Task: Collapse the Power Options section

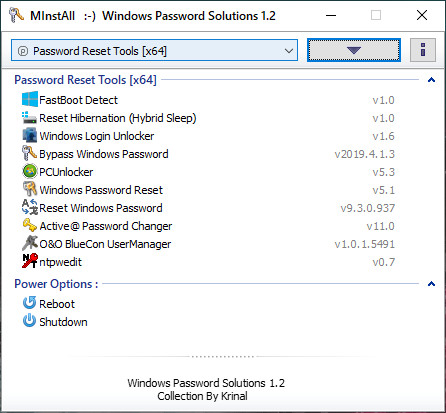Action: [431, 284]
